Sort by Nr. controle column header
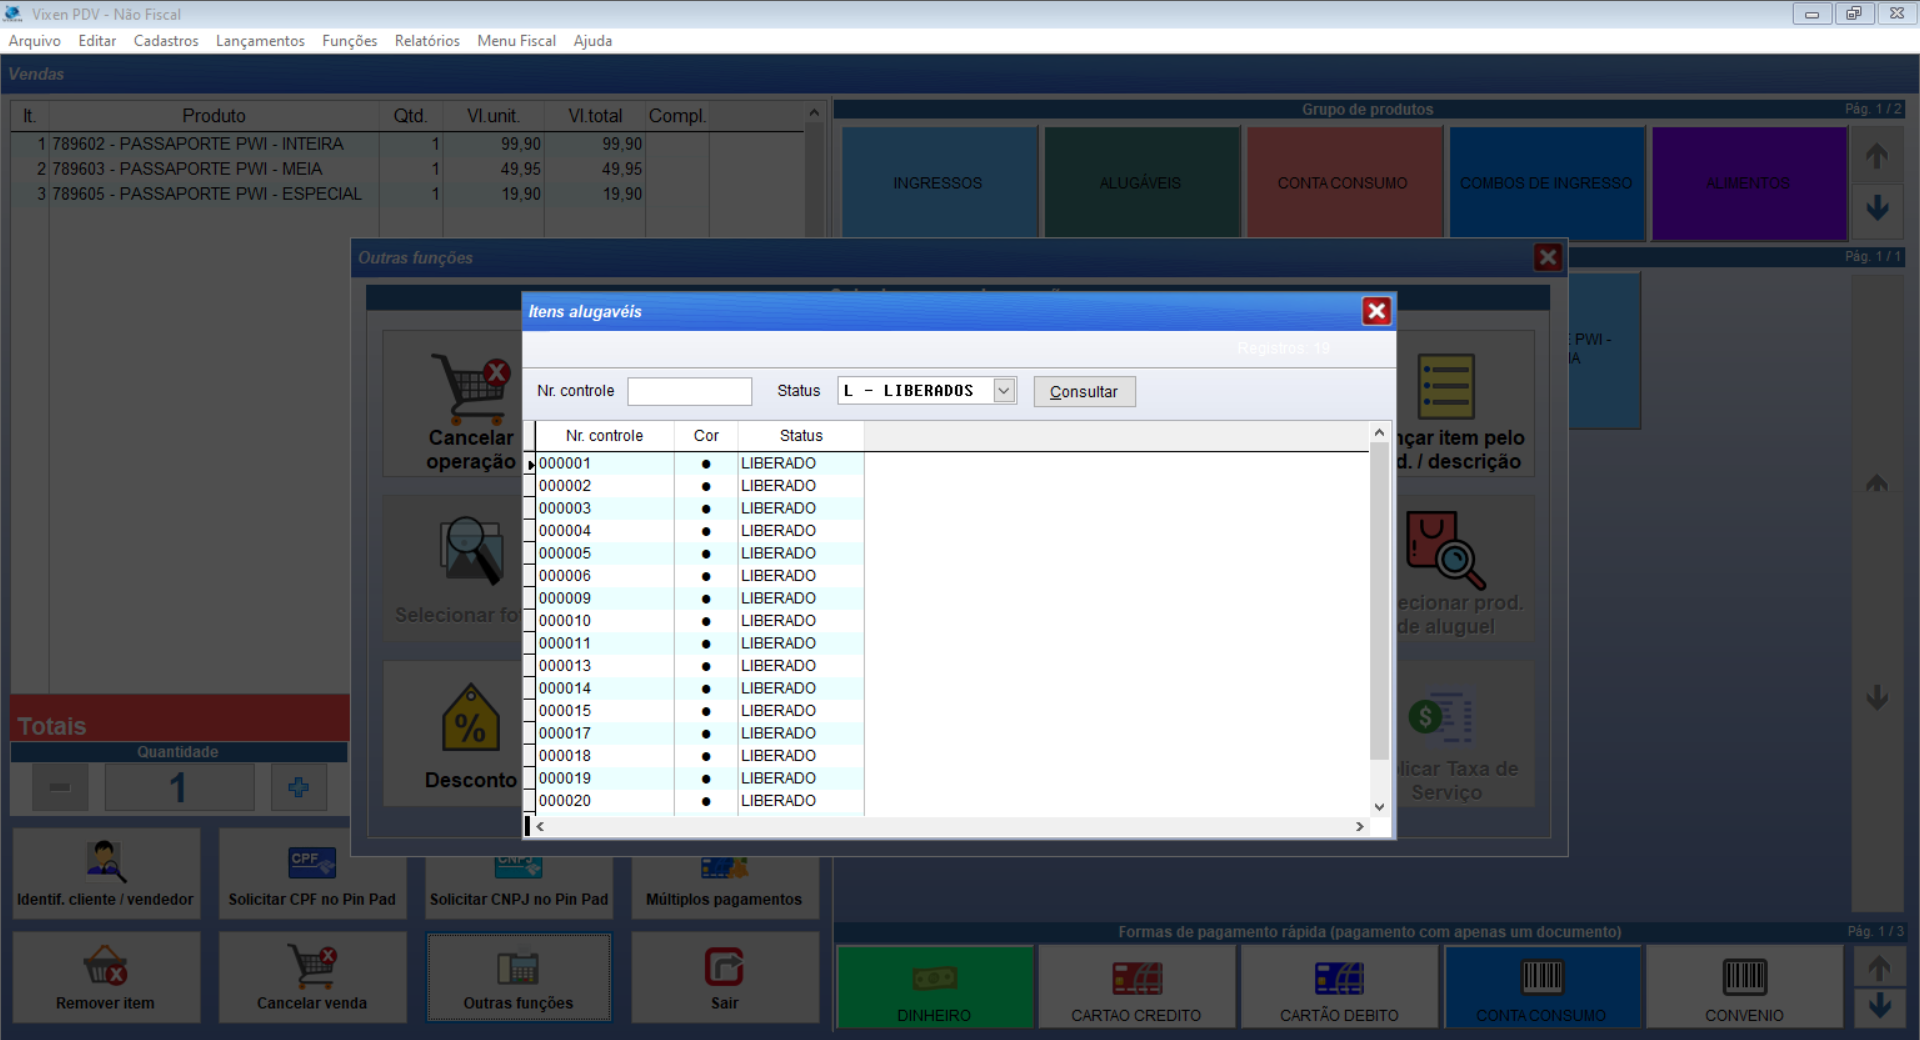The height and width of the screenshot is (1040, 1920). click(x=604, y=436)
